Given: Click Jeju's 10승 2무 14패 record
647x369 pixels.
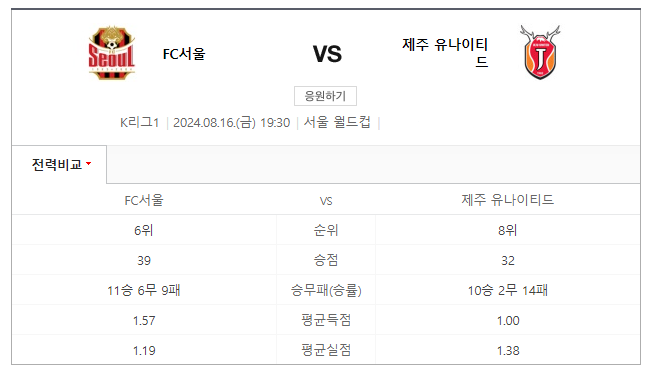Looking at the screenshot, I should pyautogui.click(x=508, y=290).
